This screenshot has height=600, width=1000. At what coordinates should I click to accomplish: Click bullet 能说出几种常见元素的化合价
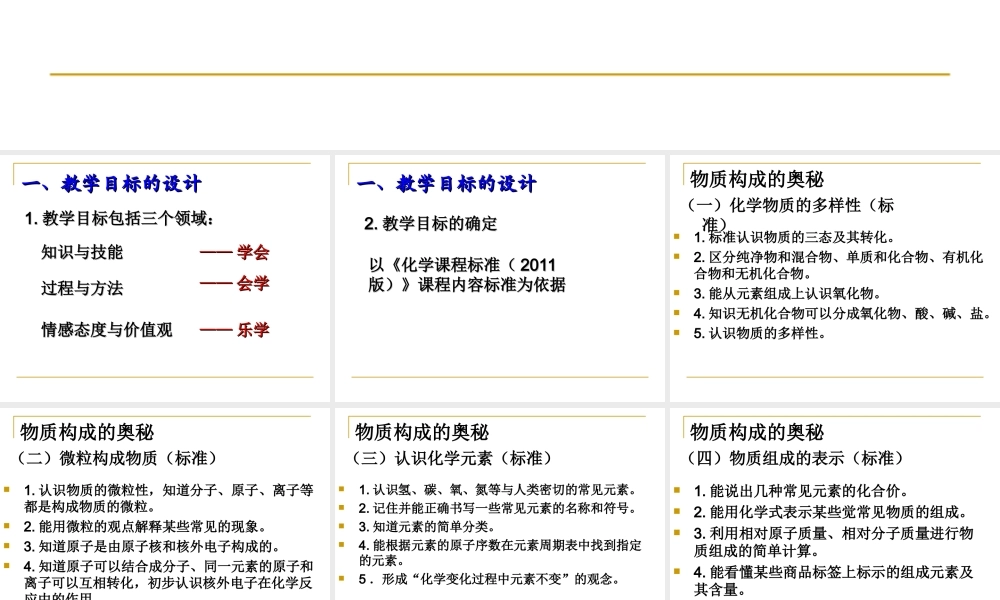point(801,491)
